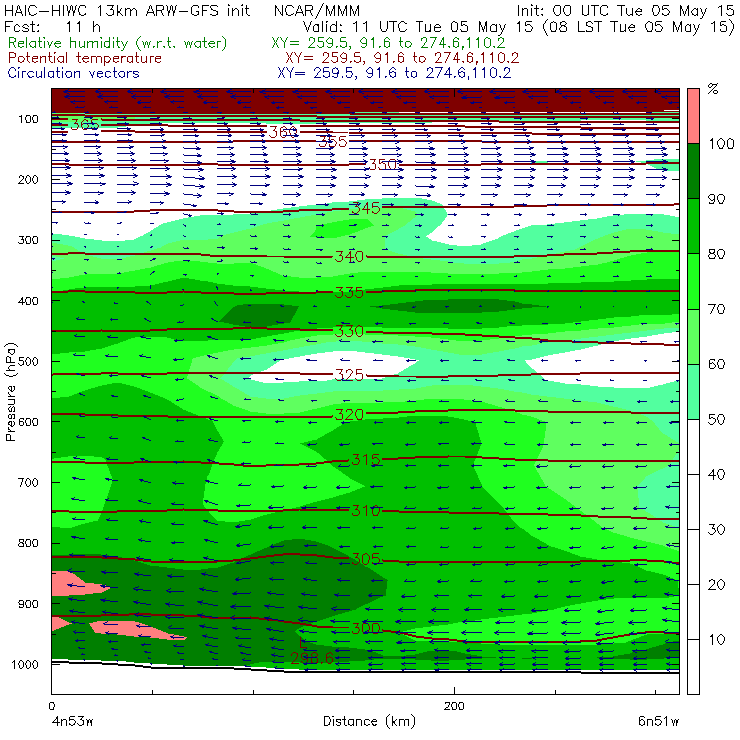Click the 50-60% aqua legend band

pyautogui.click(x=693, y=392)
